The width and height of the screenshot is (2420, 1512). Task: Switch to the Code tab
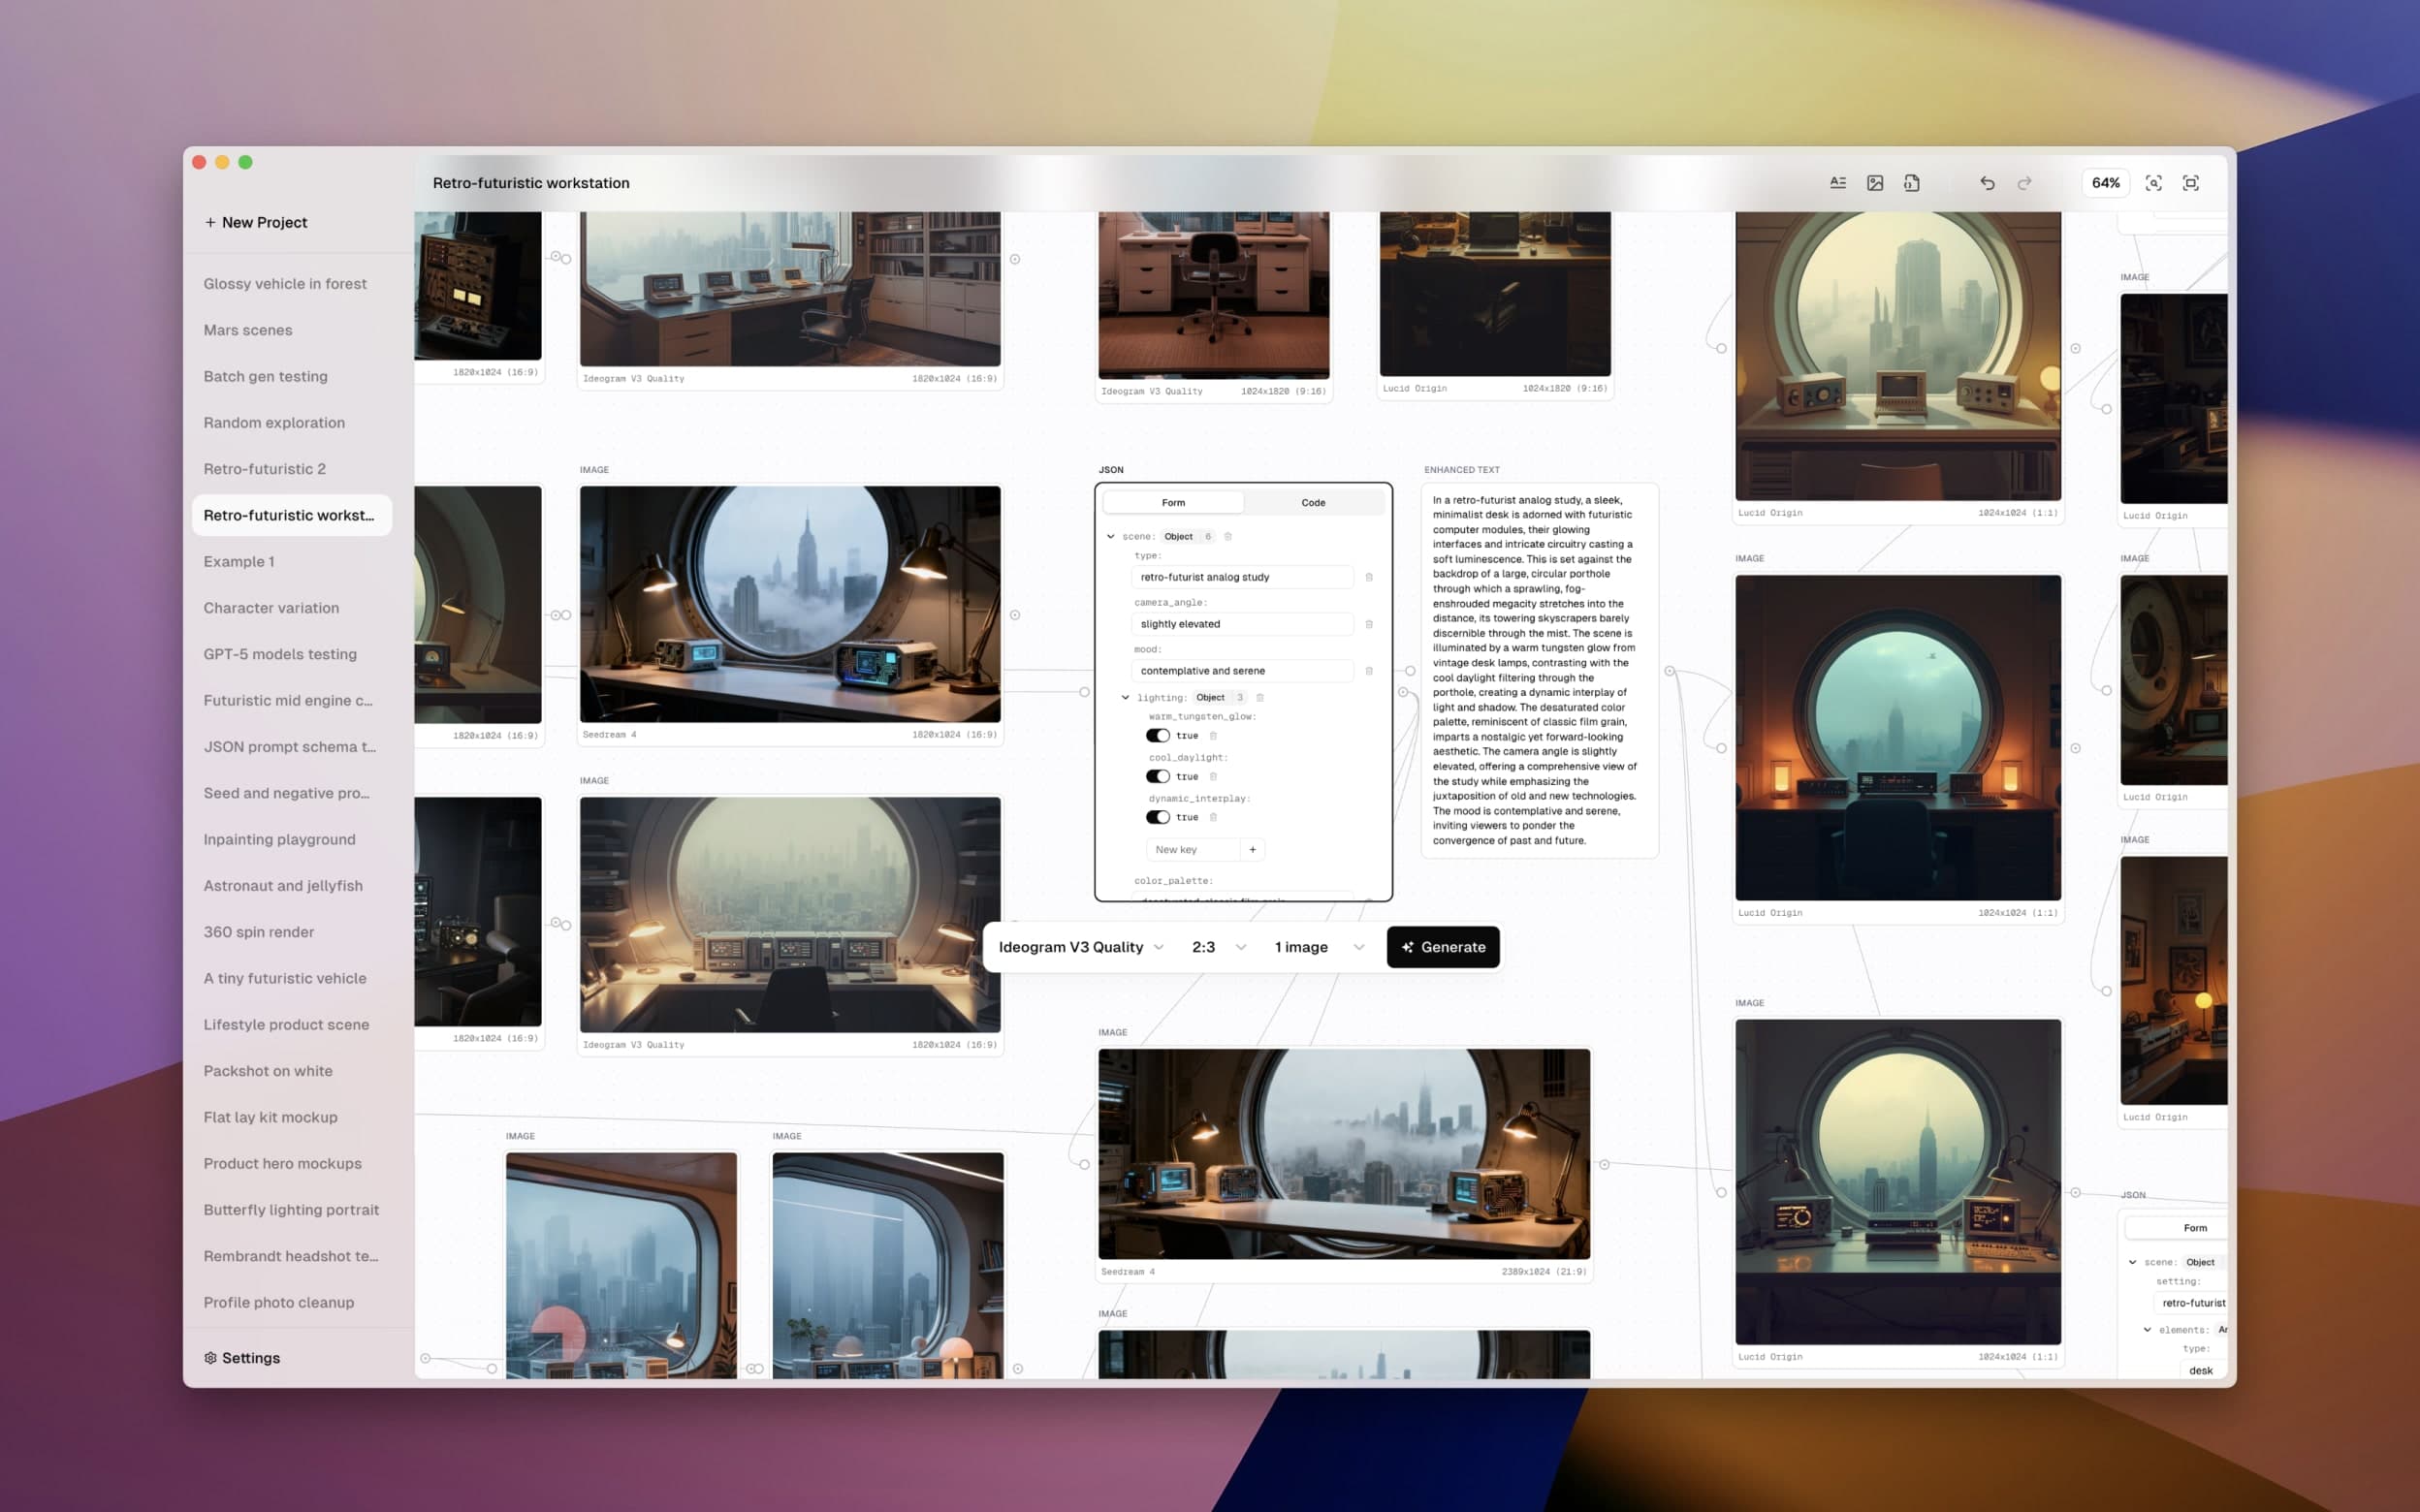1313,502
